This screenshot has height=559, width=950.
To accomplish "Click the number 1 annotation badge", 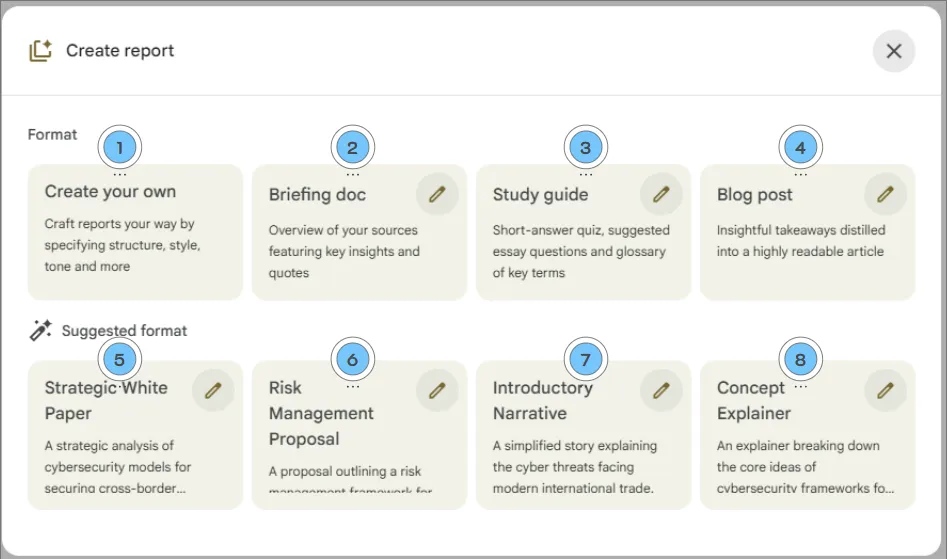I will (x=120, y=149).
